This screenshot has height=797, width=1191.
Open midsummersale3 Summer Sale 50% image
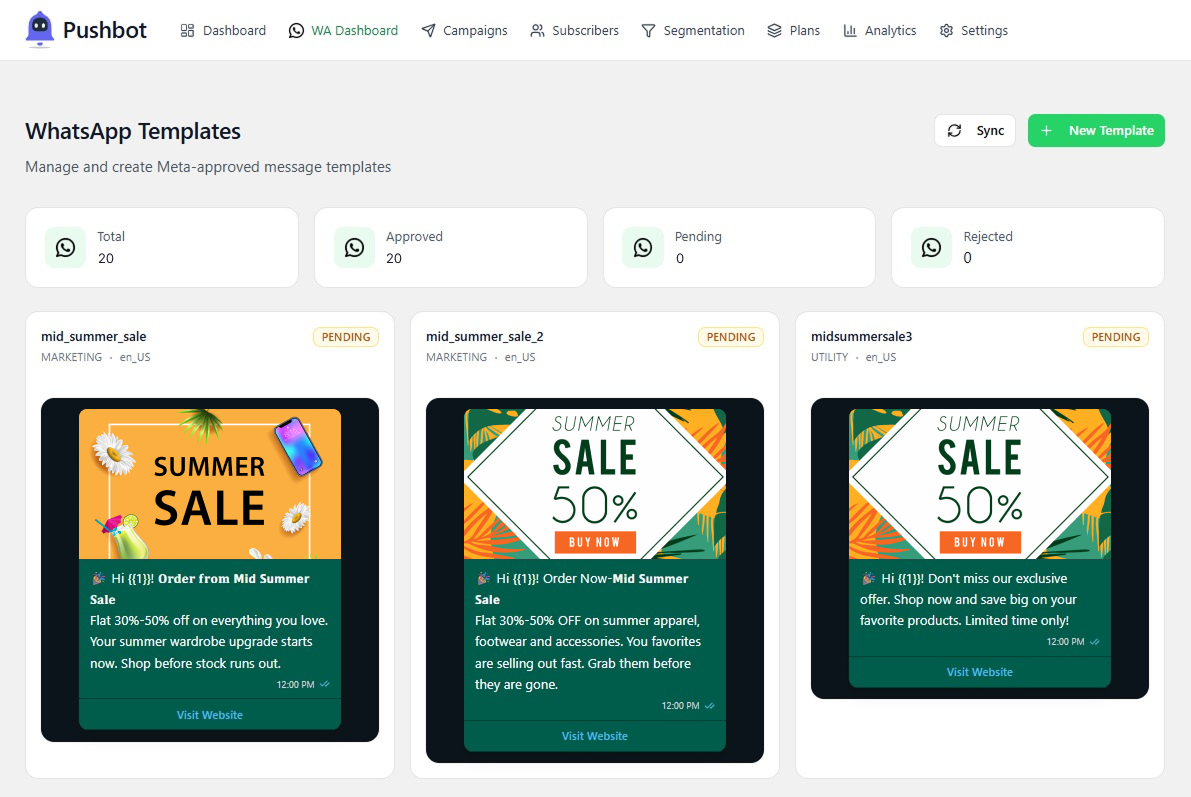pos(980,484)
